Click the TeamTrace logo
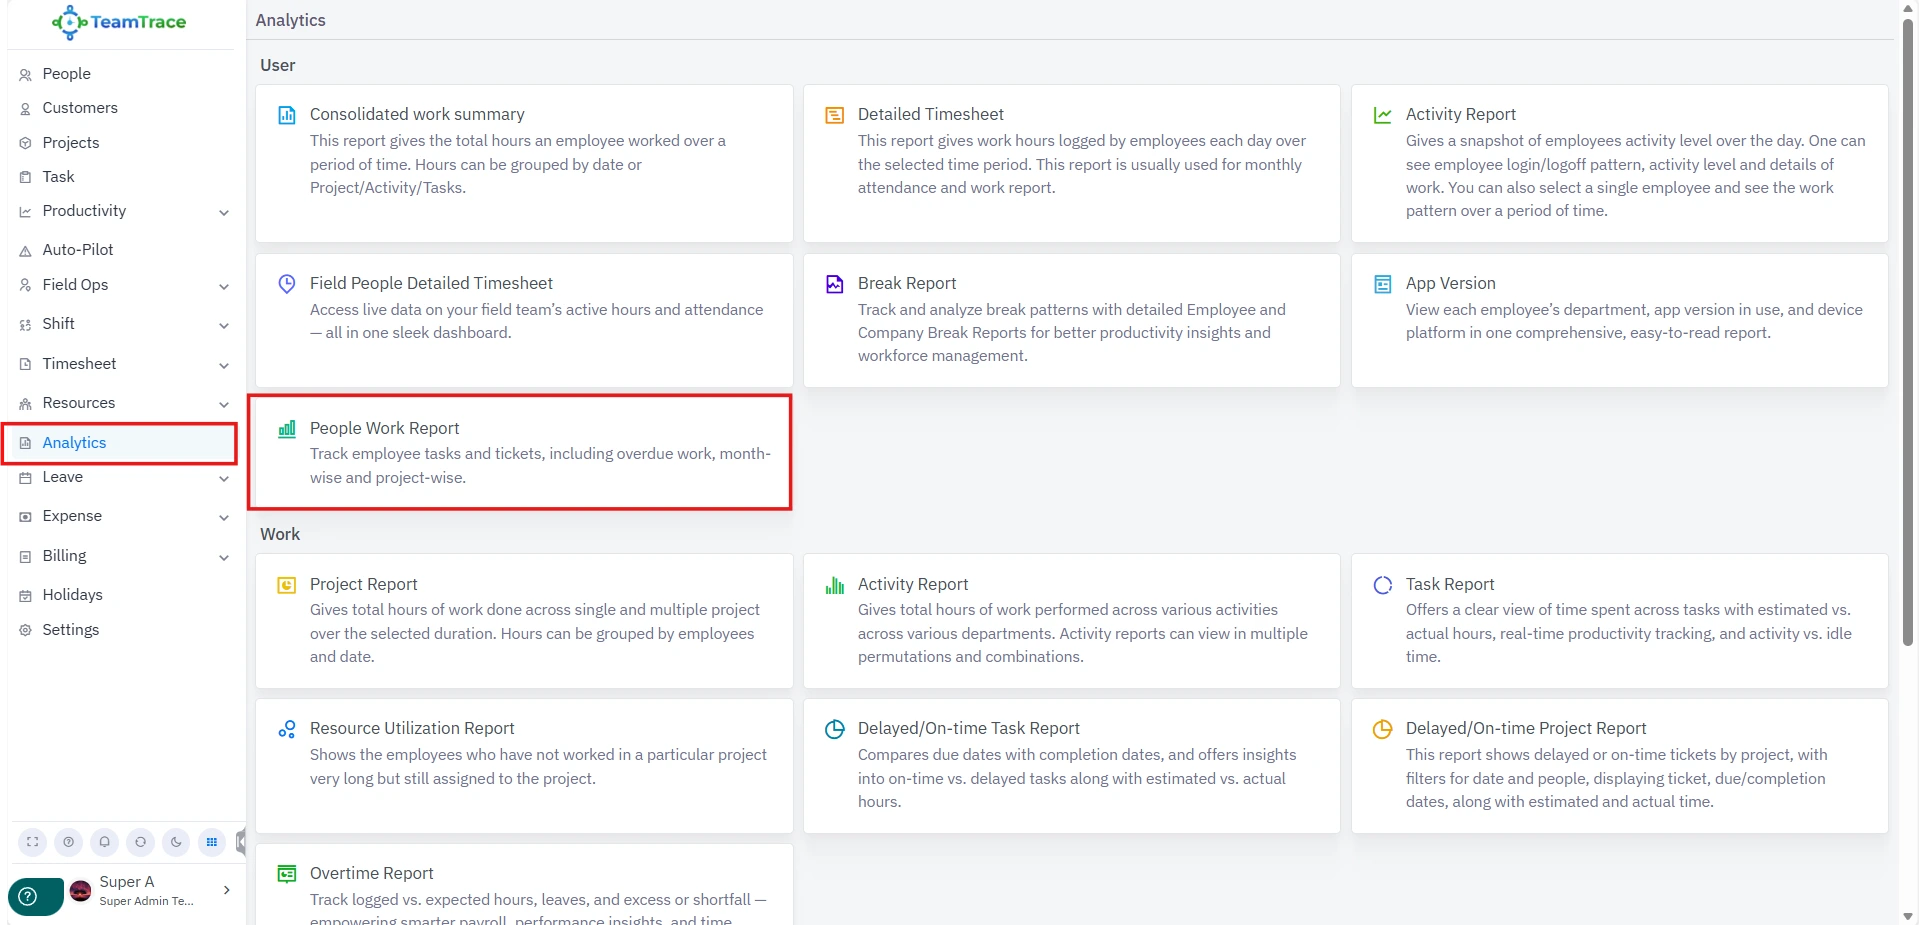1919x925 pixels. 120,22
